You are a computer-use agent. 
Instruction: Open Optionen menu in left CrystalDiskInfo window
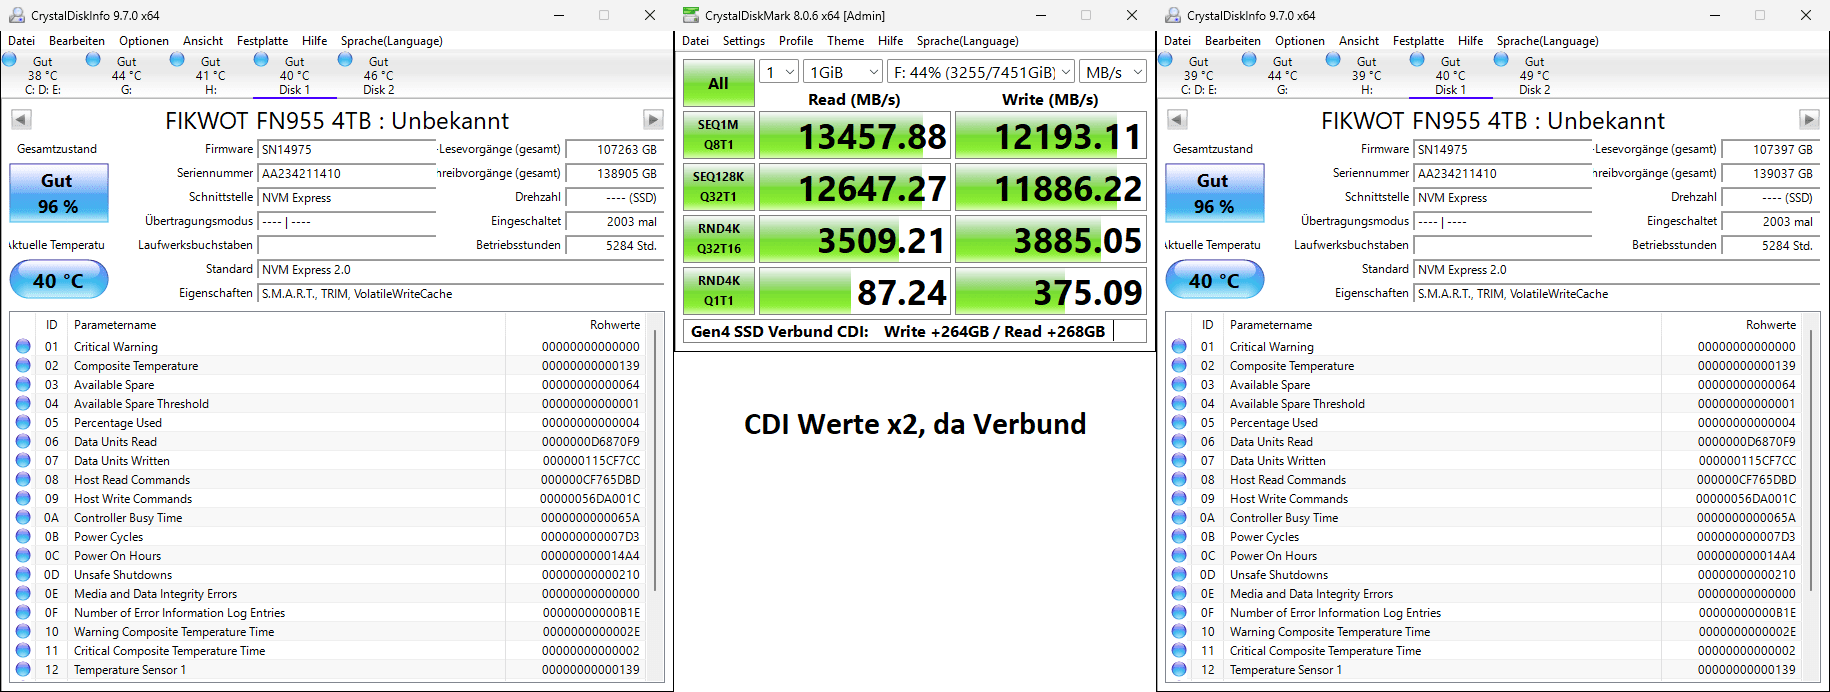click(x=144, y=41)
